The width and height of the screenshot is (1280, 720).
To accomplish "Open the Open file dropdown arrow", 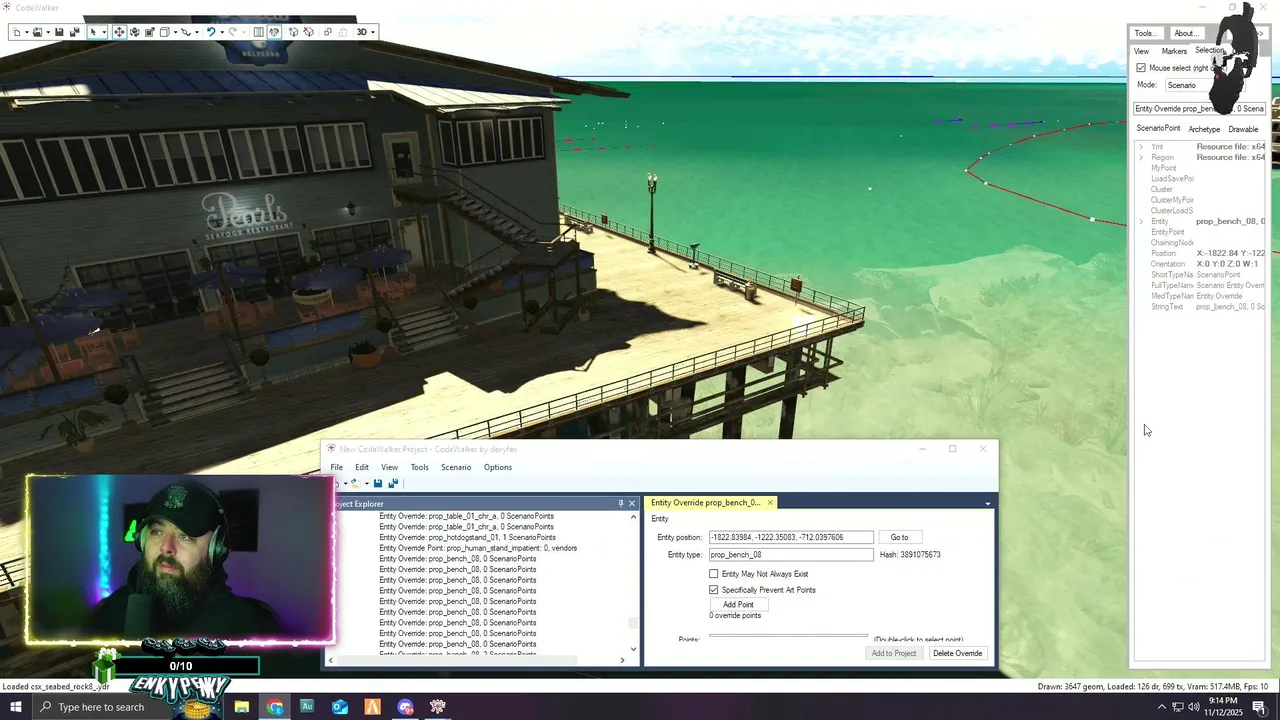I will [48, 32].
